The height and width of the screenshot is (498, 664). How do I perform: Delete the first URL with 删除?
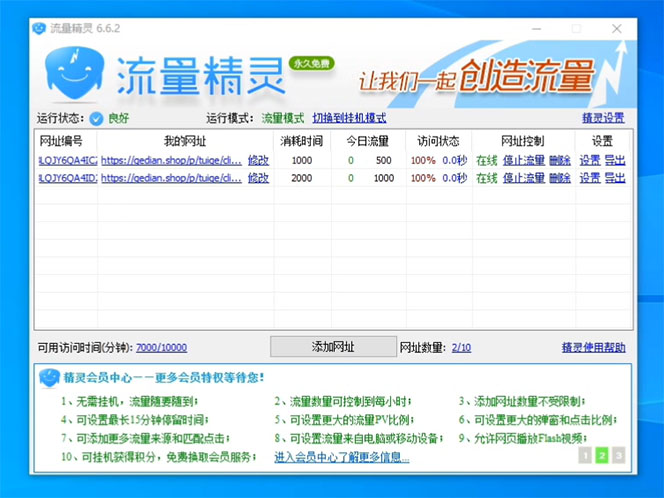(559, 160)
